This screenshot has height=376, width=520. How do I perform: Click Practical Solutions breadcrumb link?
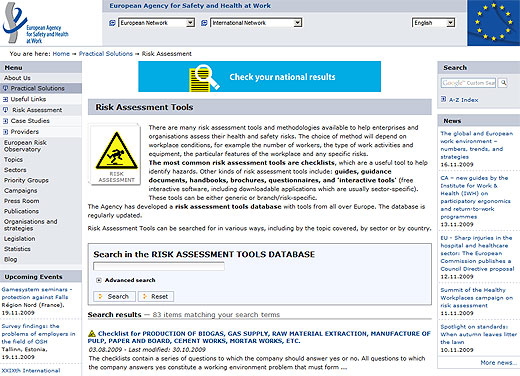(x=106, y=54)
